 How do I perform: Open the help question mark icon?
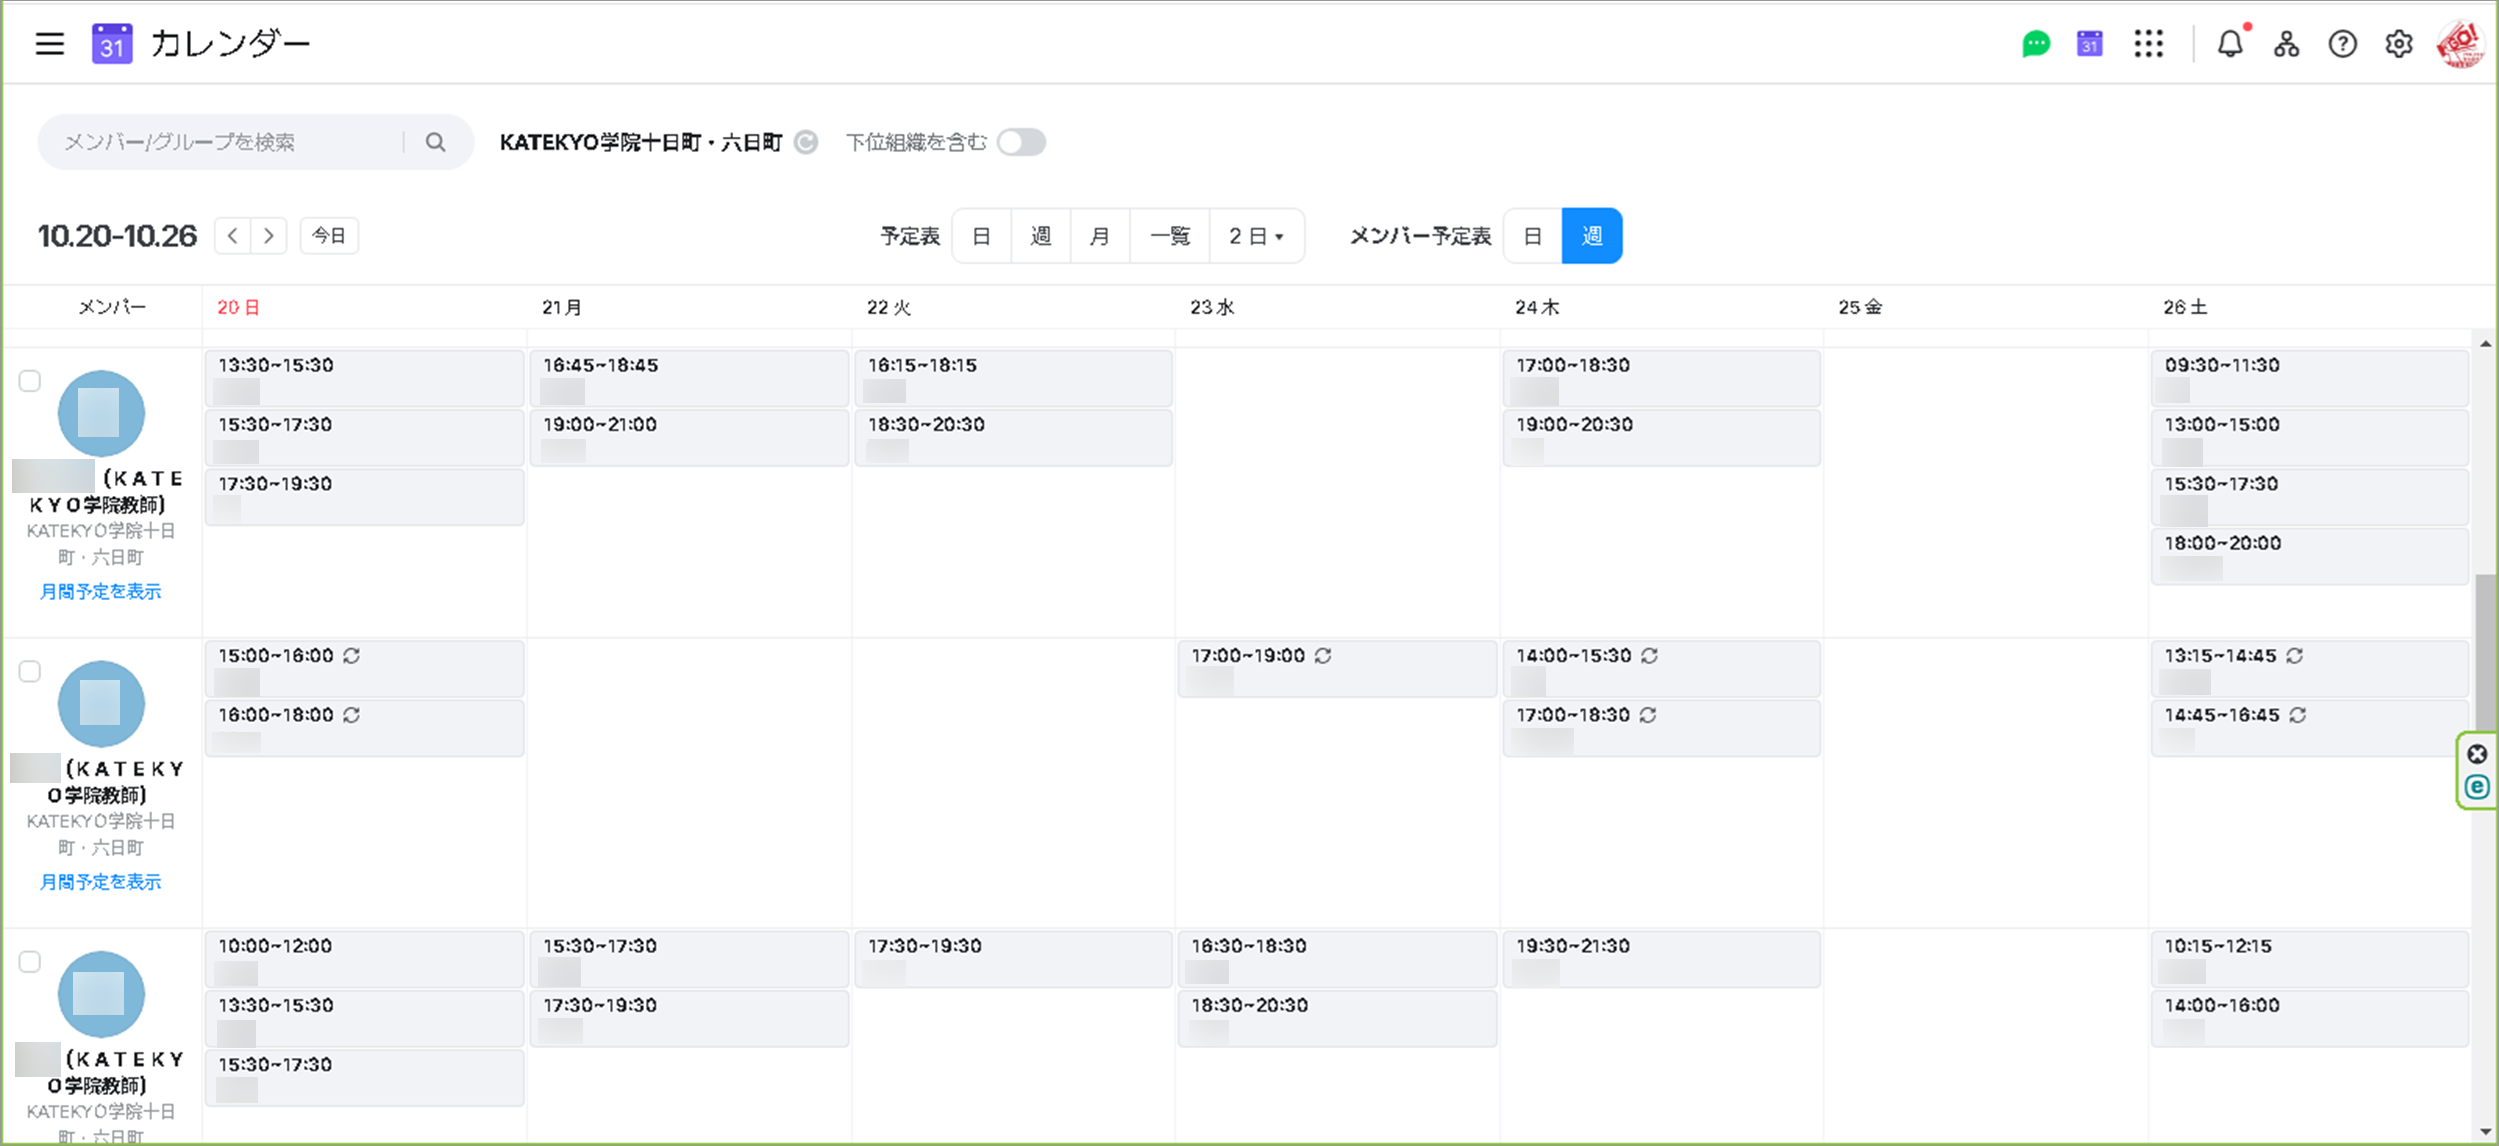2342,44
